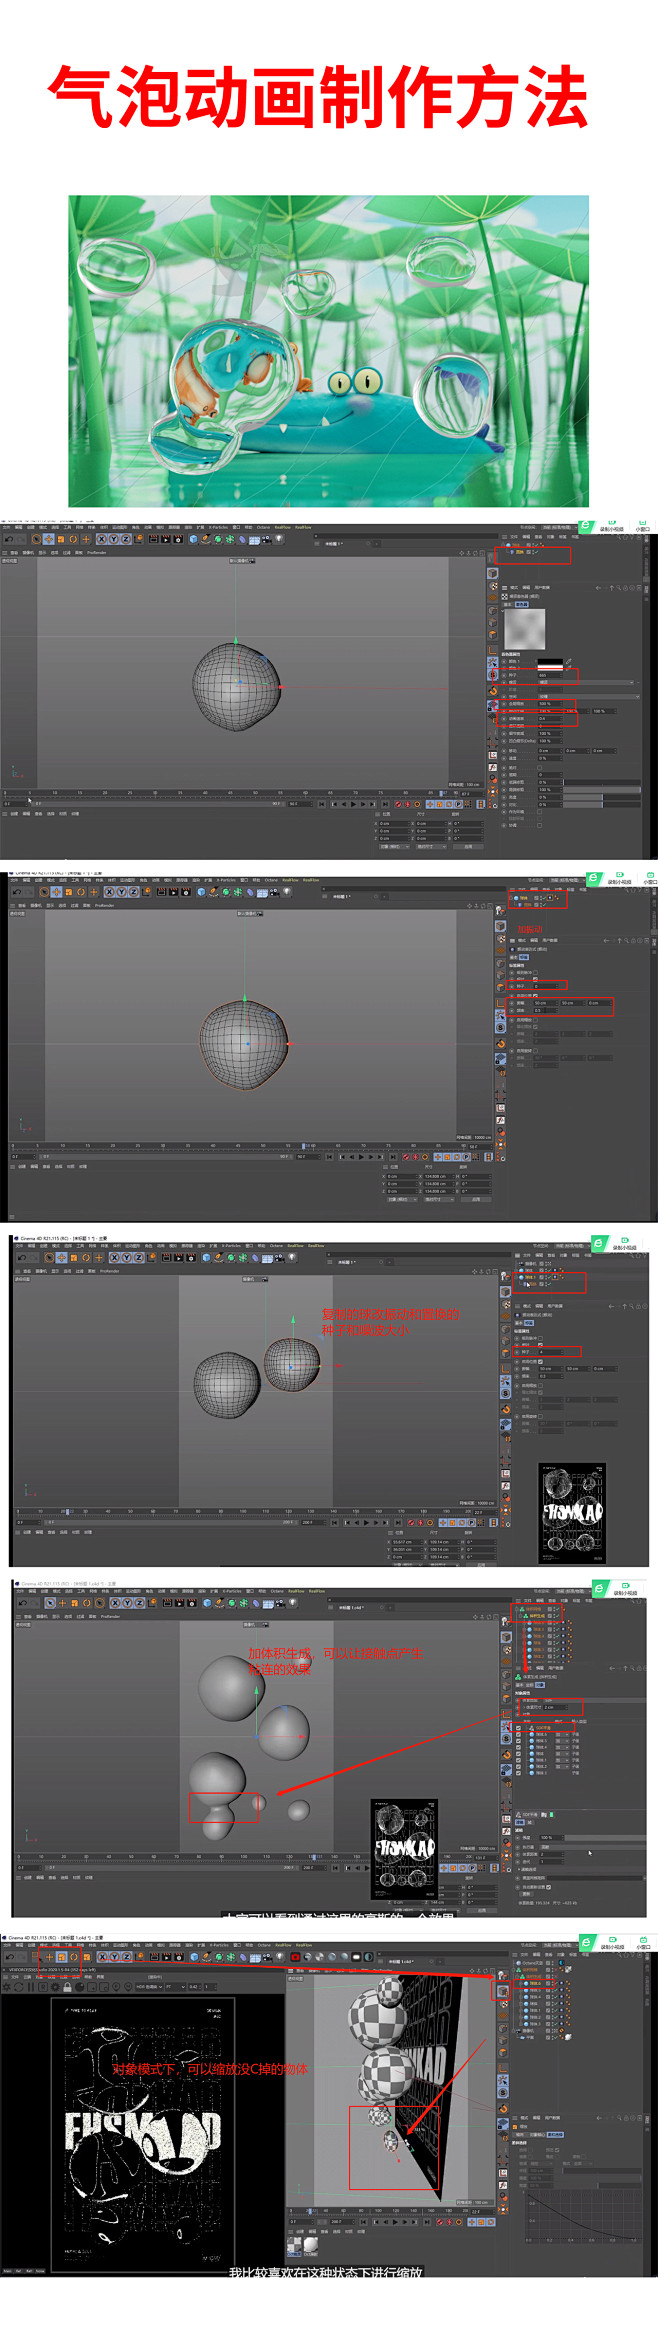
Task: Click red record keyframe button, first screenshot
Action: click(398, 804)
